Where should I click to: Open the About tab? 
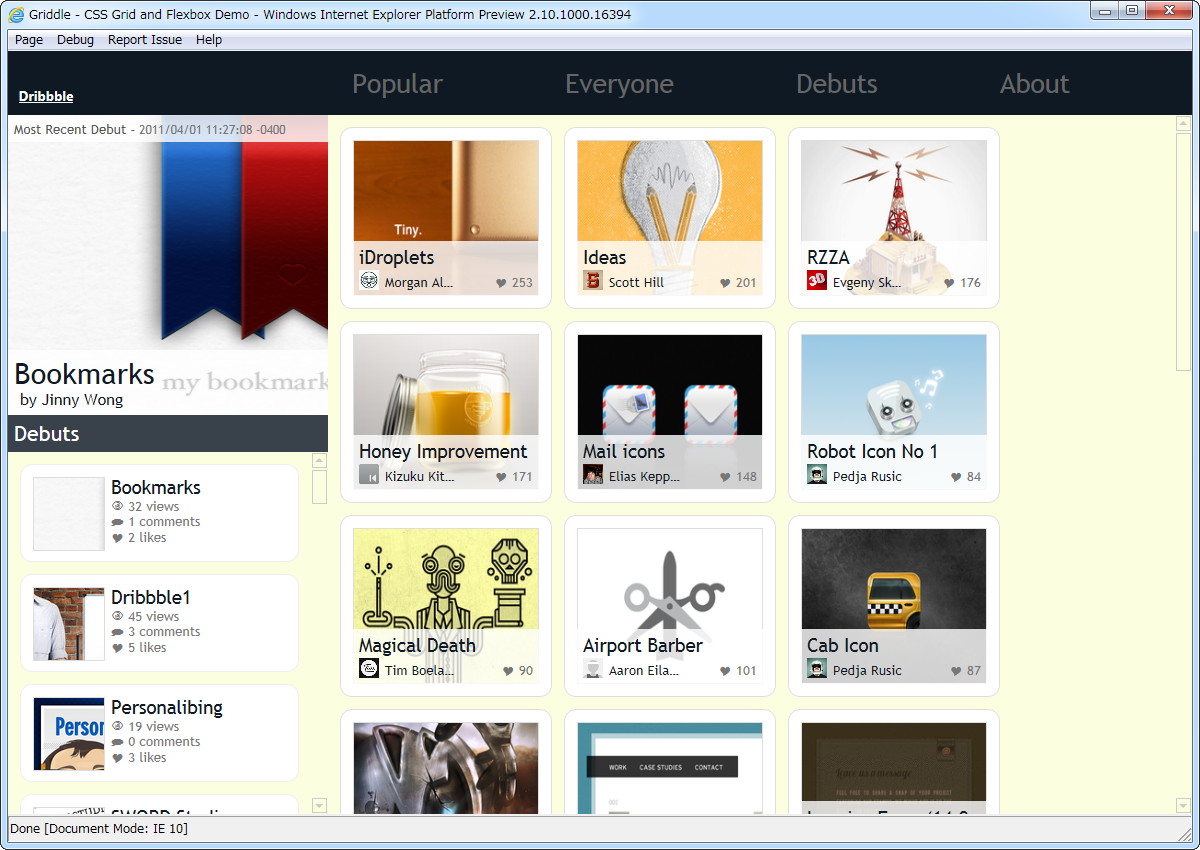pyautogui.click(x=1035, y=84)
